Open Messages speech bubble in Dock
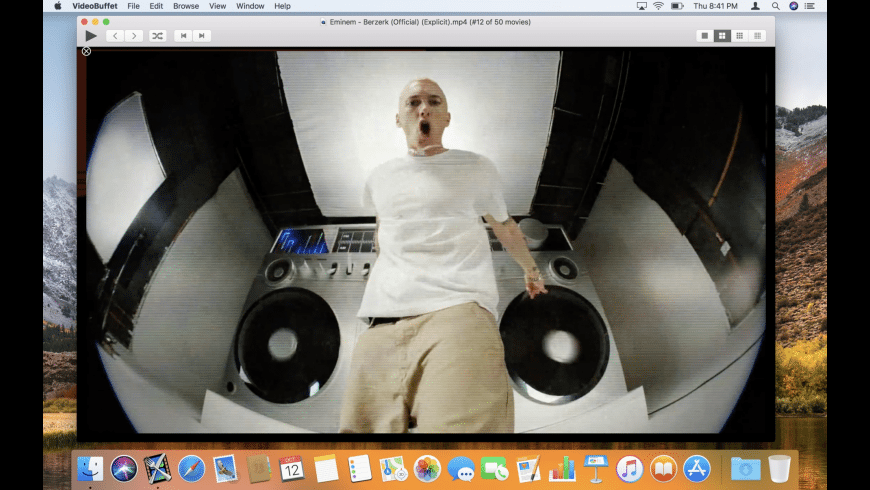 (461, 469)
